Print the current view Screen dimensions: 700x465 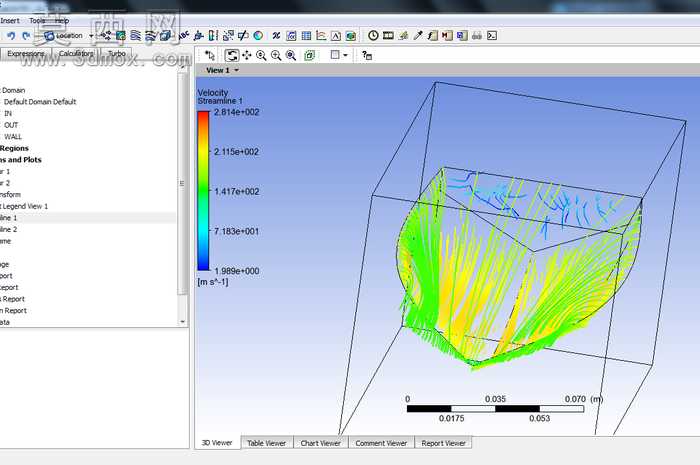477,36
